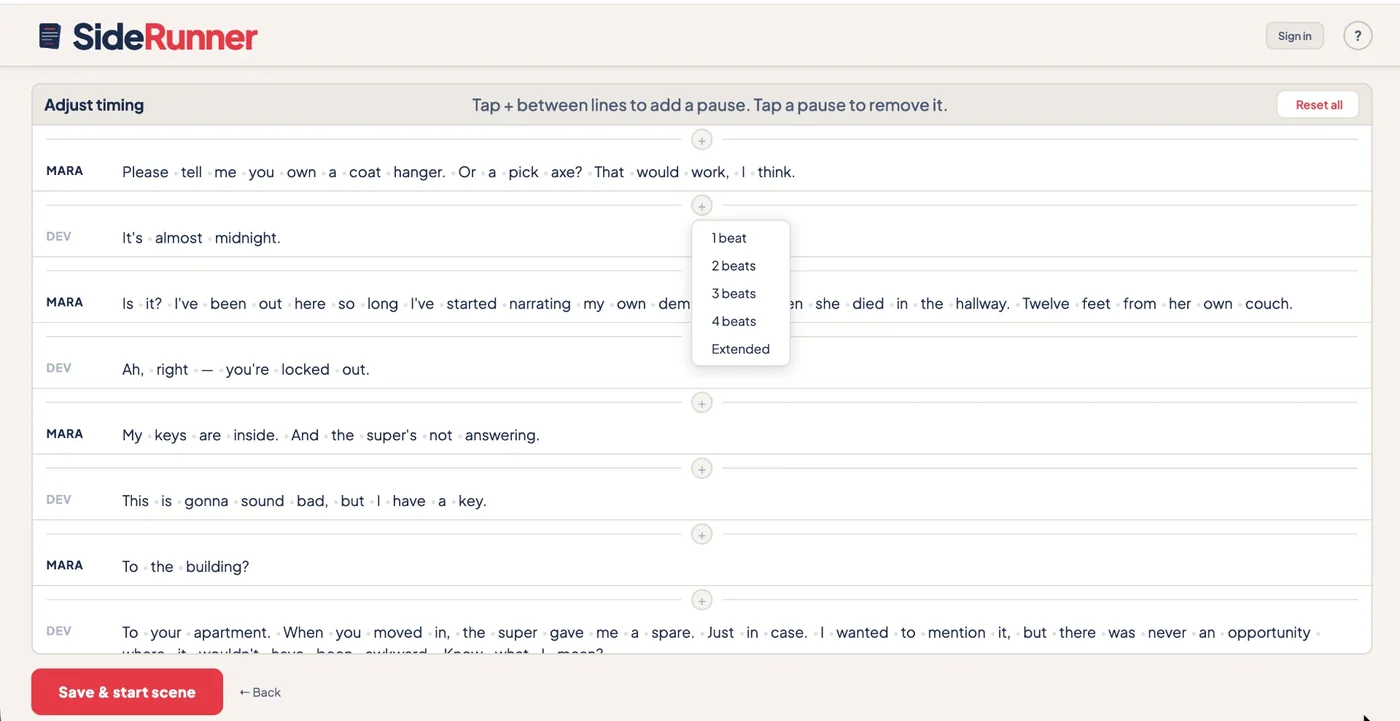Click the word "building?" in Mara's line
The image size is (1400, 721).
(217, 567)
